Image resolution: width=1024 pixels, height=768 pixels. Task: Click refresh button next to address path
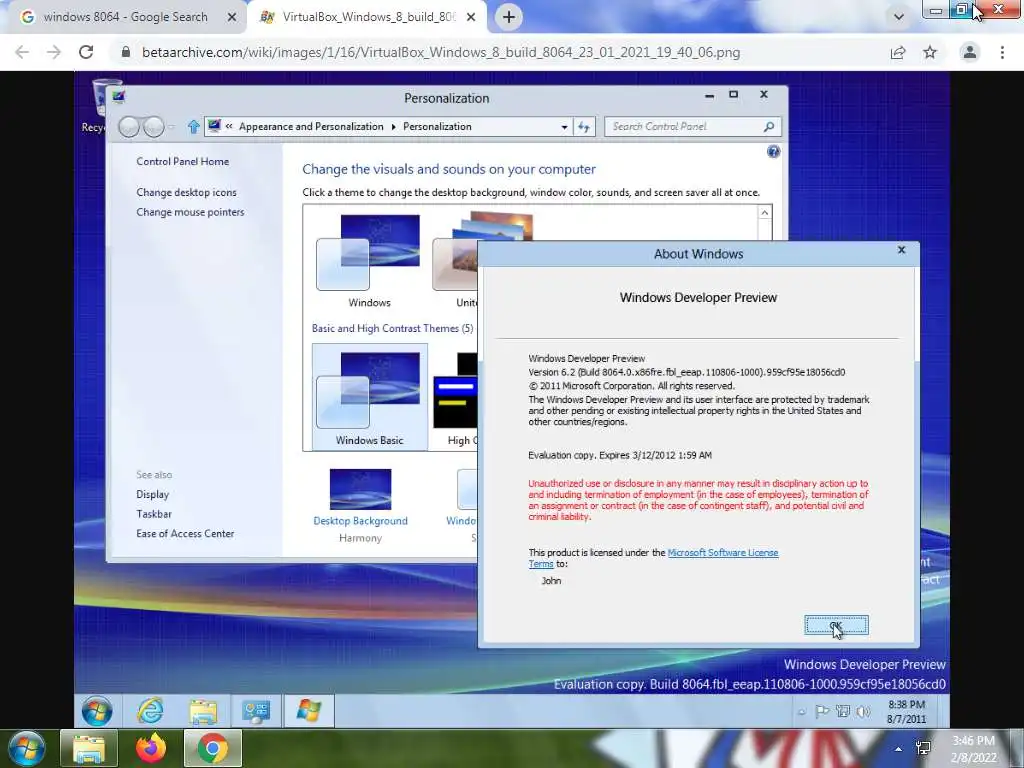(584, 127)
